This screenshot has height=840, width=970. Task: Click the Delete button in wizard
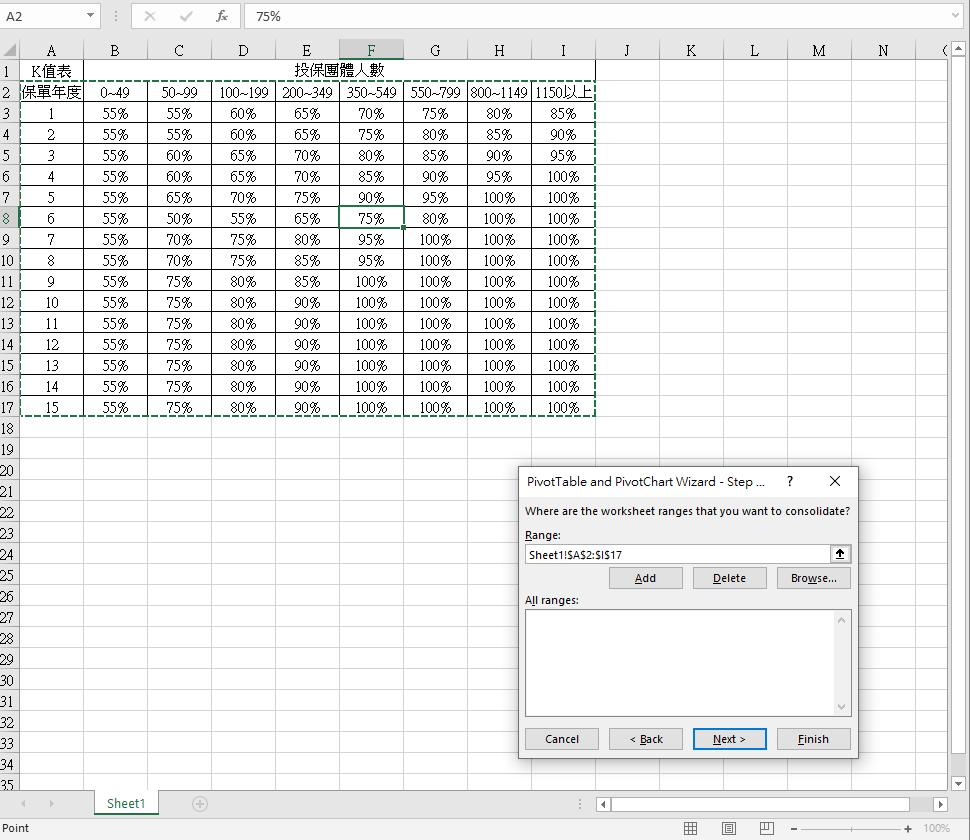[x=729, y=578]
